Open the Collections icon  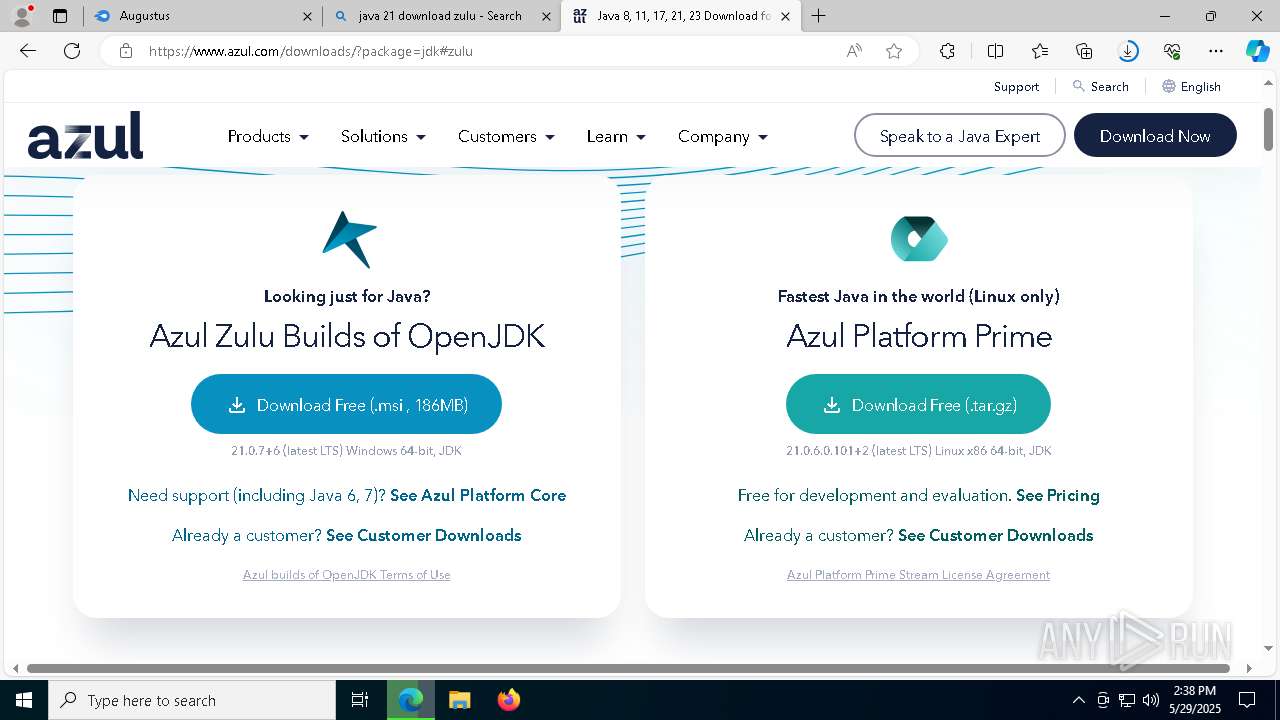click(1084, 51)
